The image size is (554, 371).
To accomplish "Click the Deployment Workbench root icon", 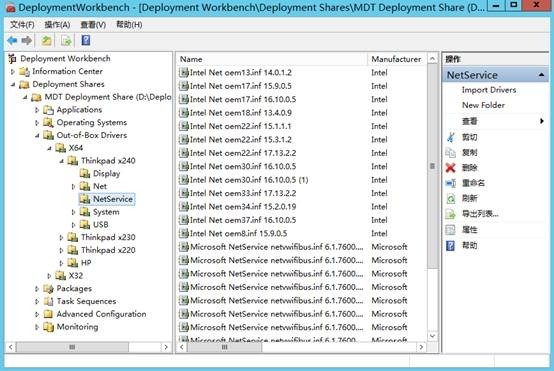I will pos(12,59).
